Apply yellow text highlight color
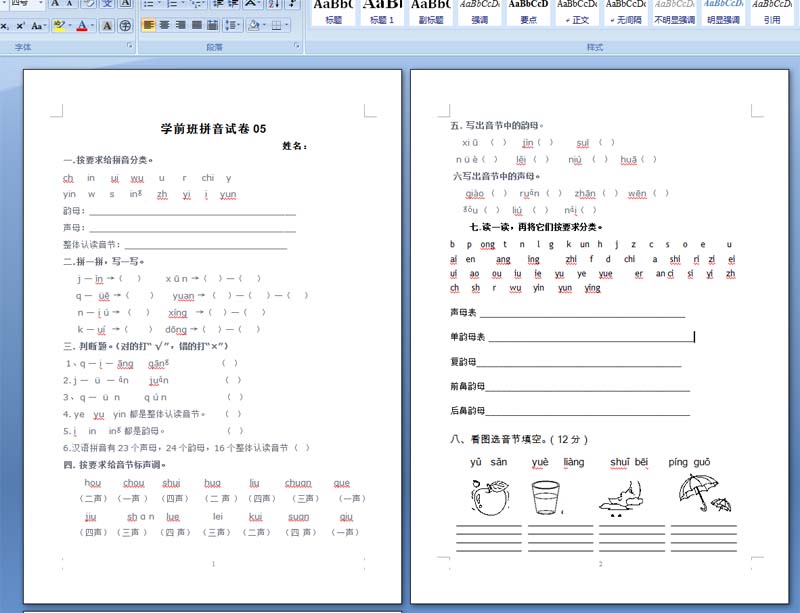Screen dimensions: 800x613 pyautogui.click(x=59, y=26)
